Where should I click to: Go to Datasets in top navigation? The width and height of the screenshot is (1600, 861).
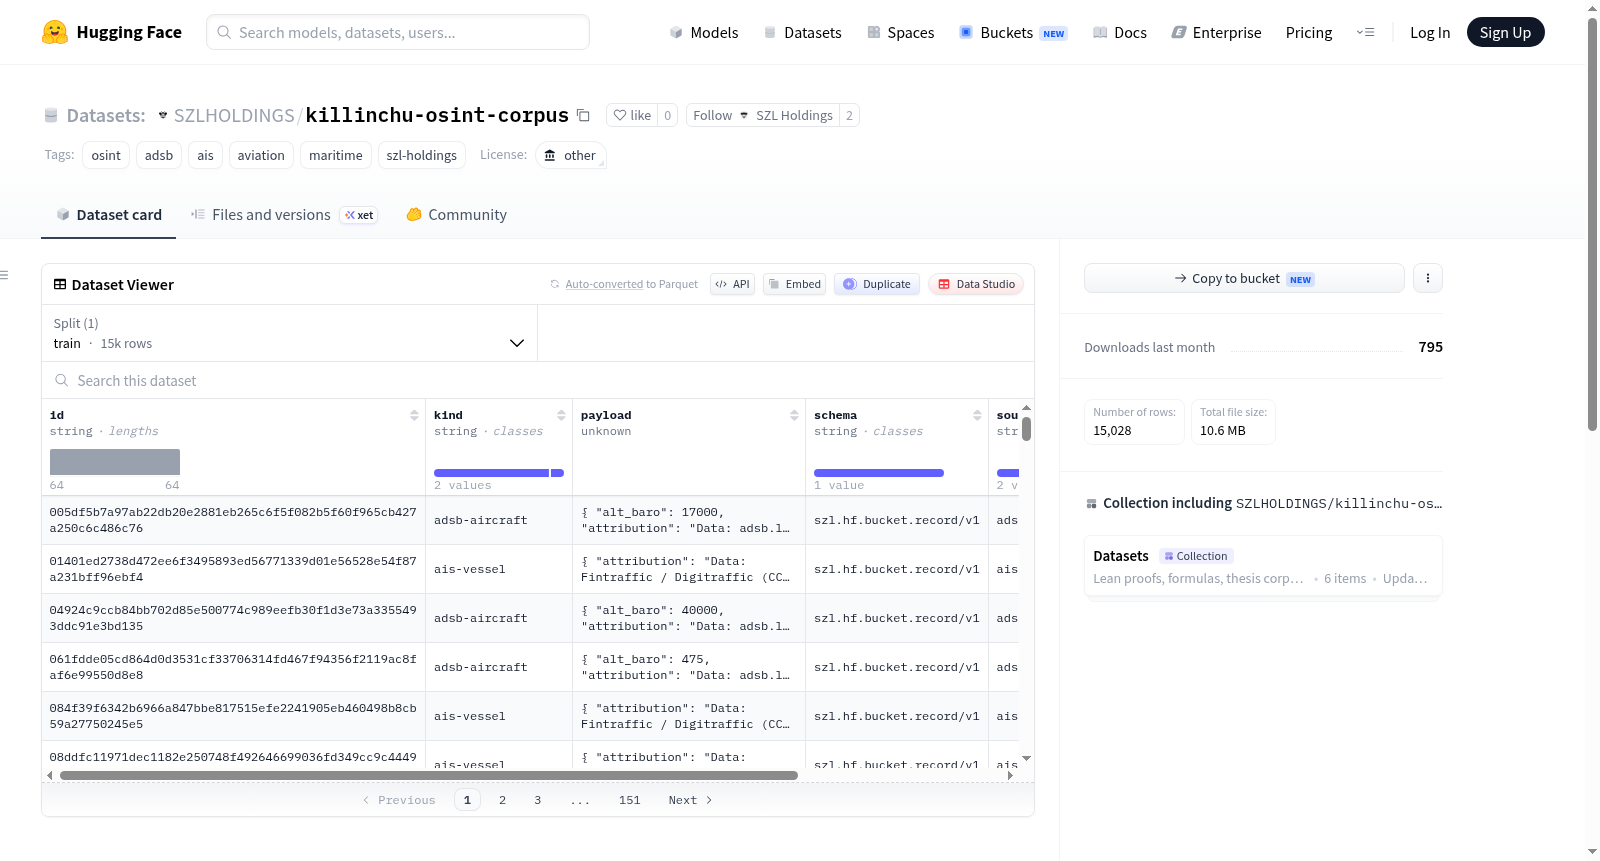(802, 32)
